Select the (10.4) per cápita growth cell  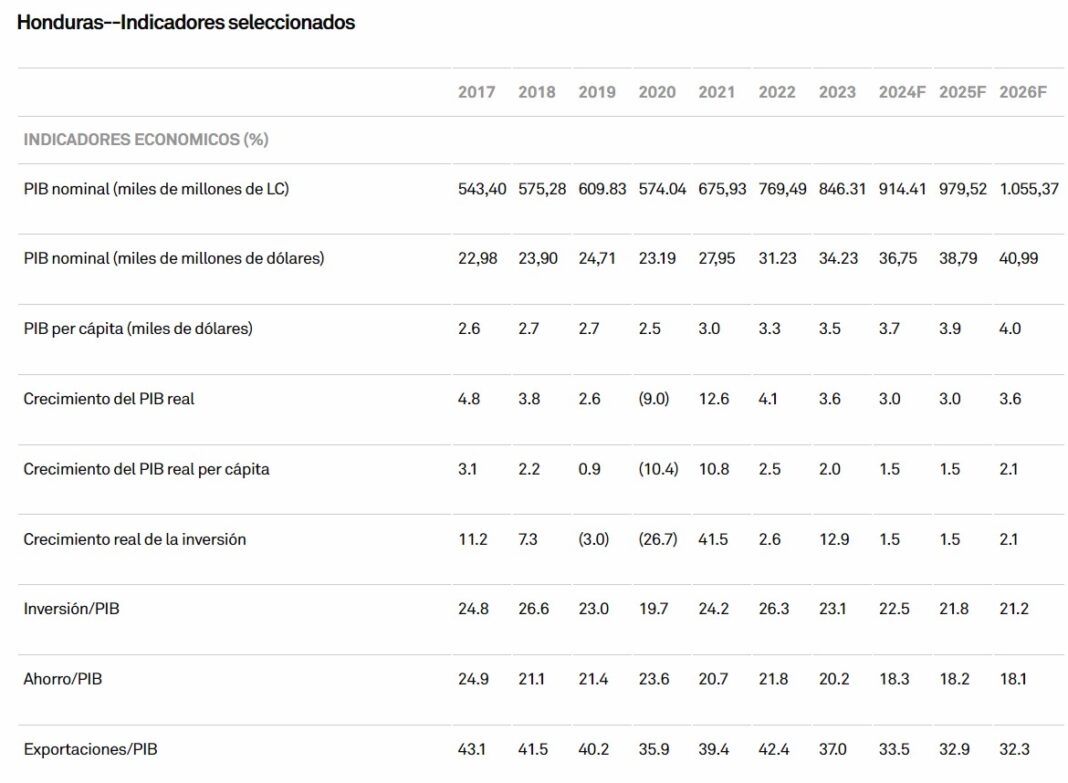[x=658, y=468]
